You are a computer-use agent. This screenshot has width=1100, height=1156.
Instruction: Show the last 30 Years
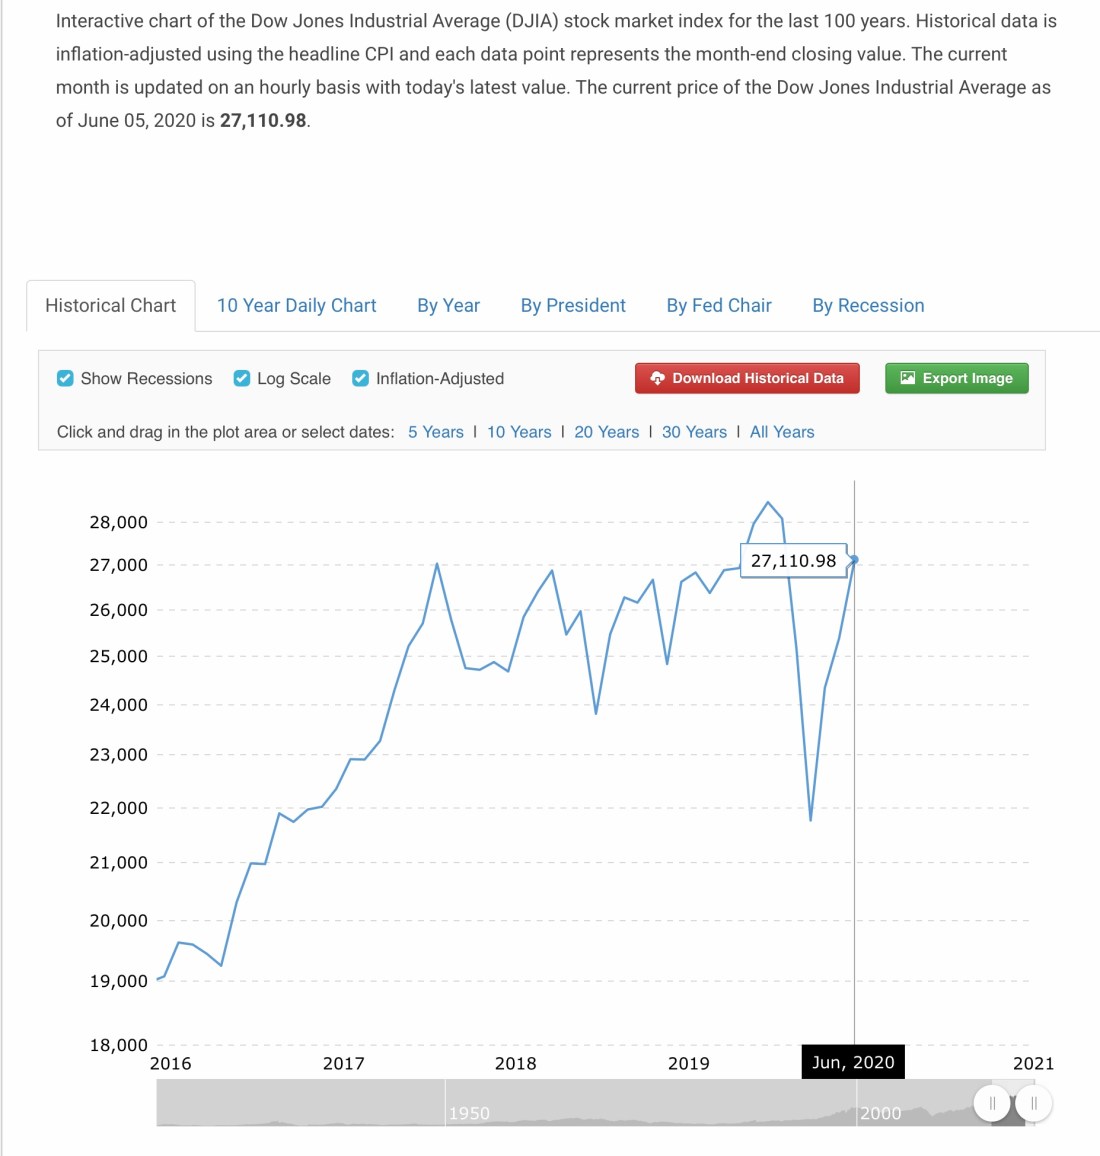pyautogui.click(x=694, y=432)
